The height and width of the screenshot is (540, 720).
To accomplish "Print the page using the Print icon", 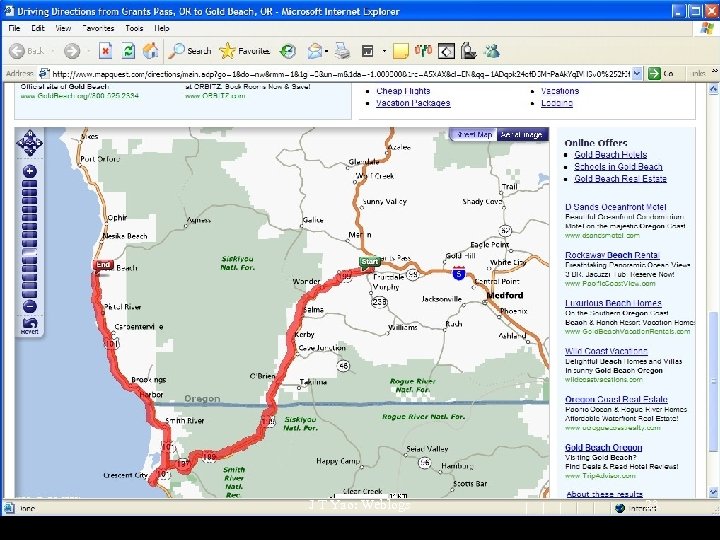I will click(x=342, y=51).
